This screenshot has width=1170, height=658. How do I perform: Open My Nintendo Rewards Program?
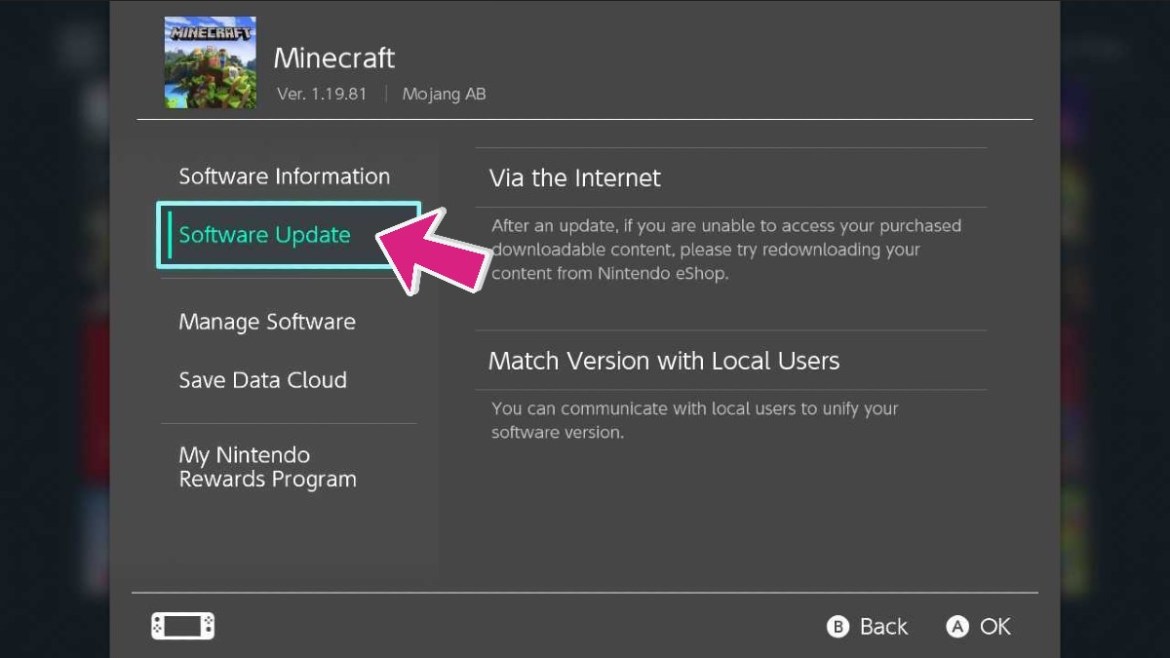(x=267, y=467)
